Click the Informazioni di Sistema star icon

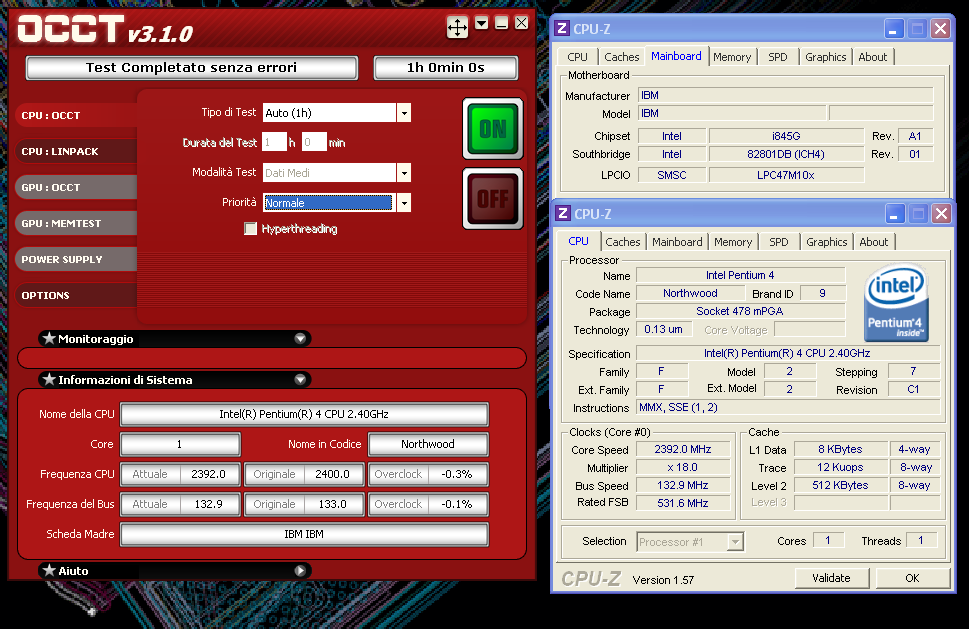coord(49,379)
